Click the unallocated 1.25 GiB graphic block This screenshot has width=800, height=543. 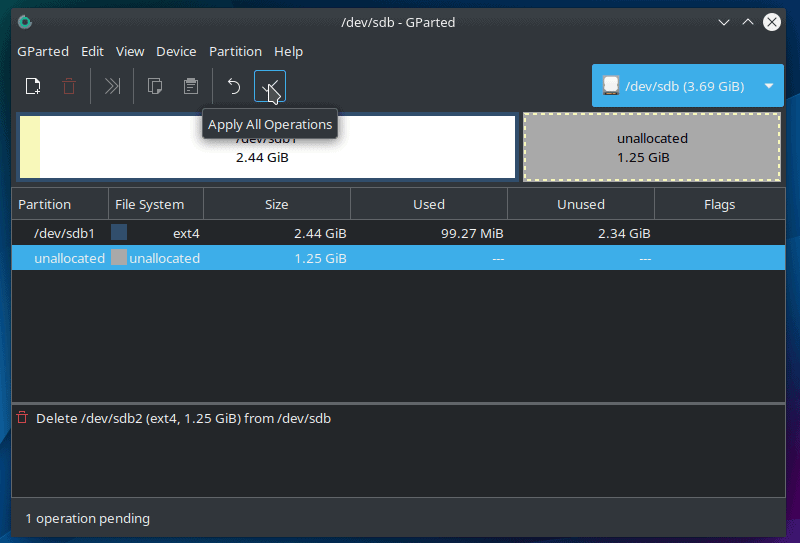tap(651, 147)
